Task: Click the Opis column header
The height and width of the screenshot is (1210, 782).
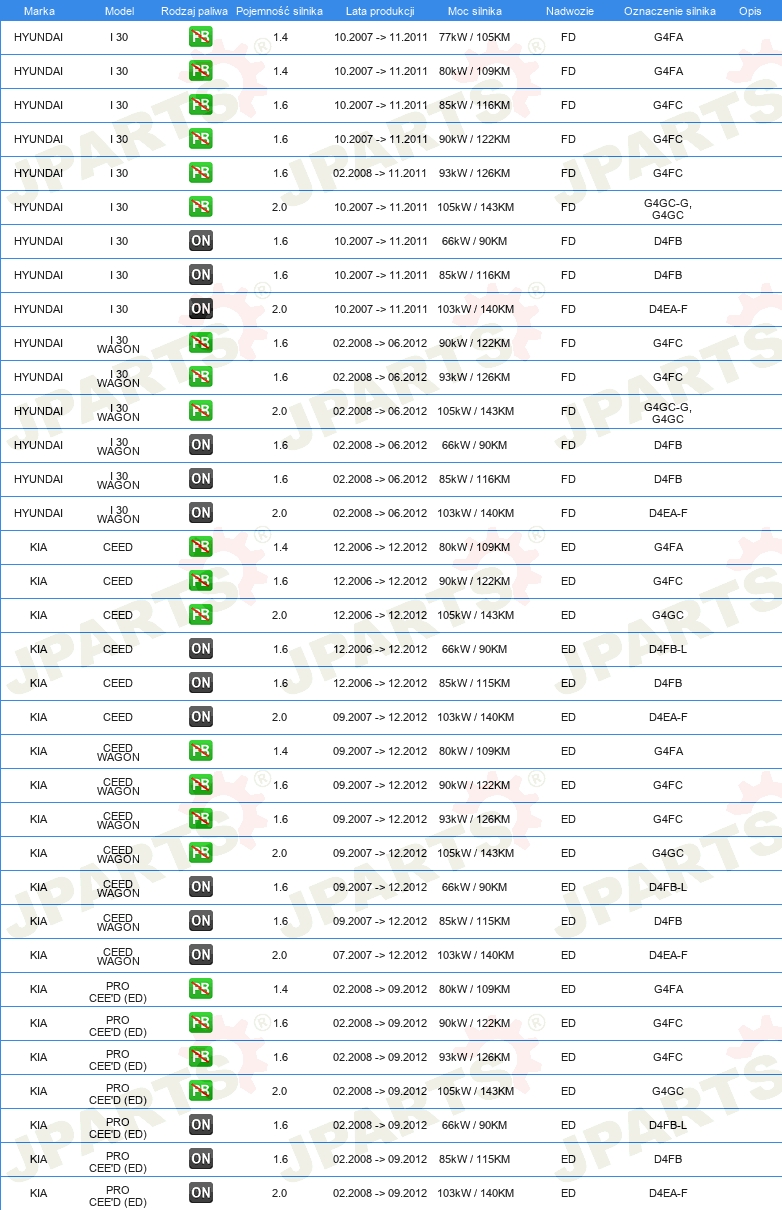Action: point(749,11)
